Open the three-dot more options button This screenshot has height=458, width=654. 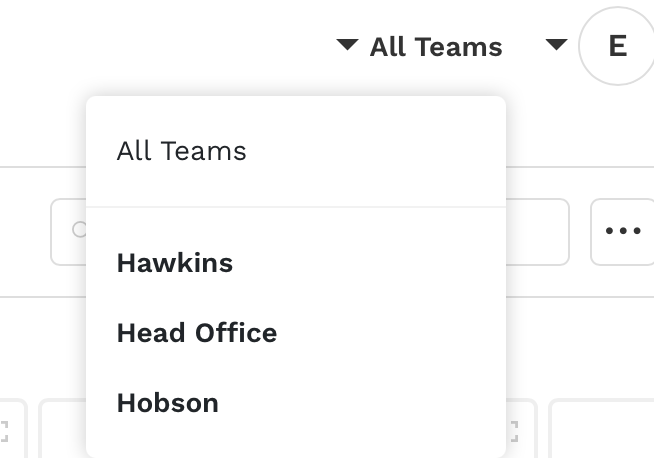622,232
